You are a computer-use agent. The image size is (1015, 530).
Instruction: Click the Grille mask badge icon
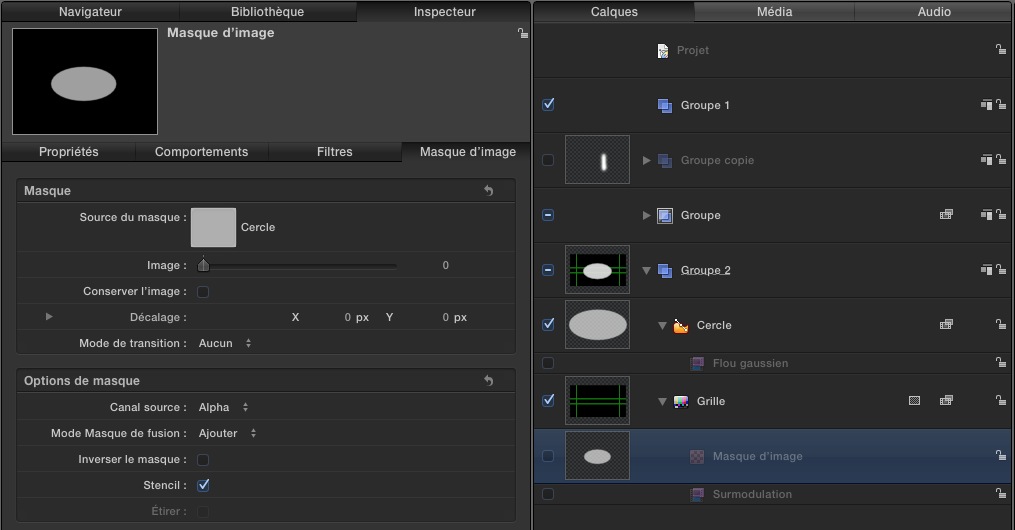coord(915,401)
